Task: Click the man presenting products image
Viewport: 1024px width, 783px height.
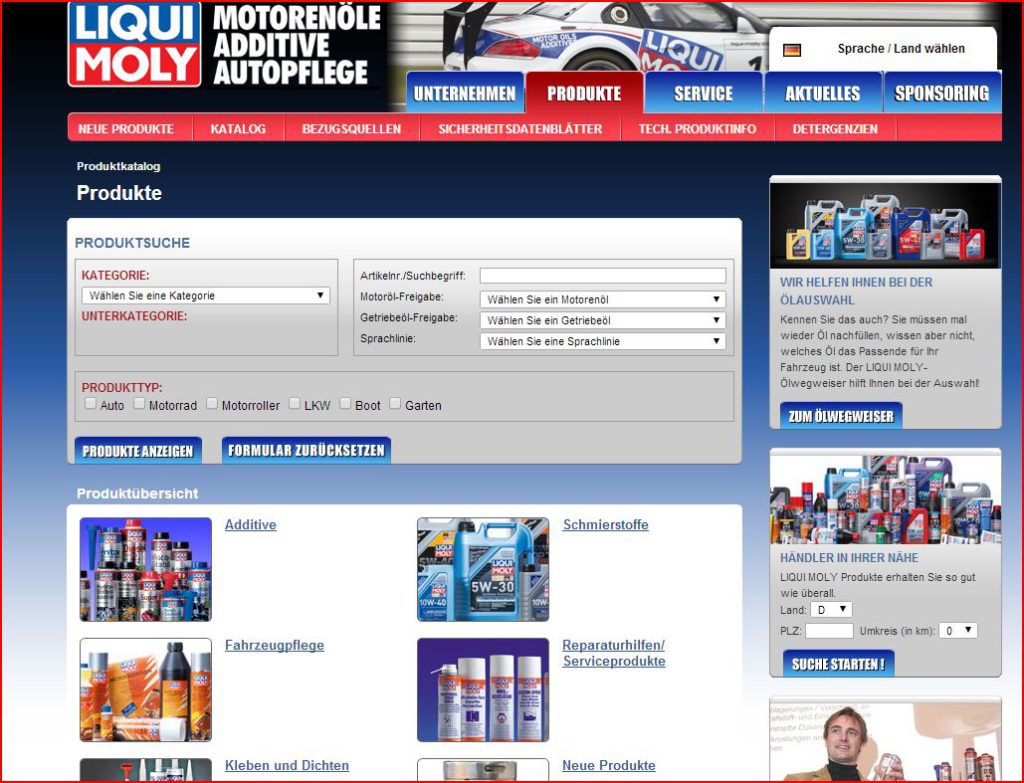Action: (x=885, y=742)
